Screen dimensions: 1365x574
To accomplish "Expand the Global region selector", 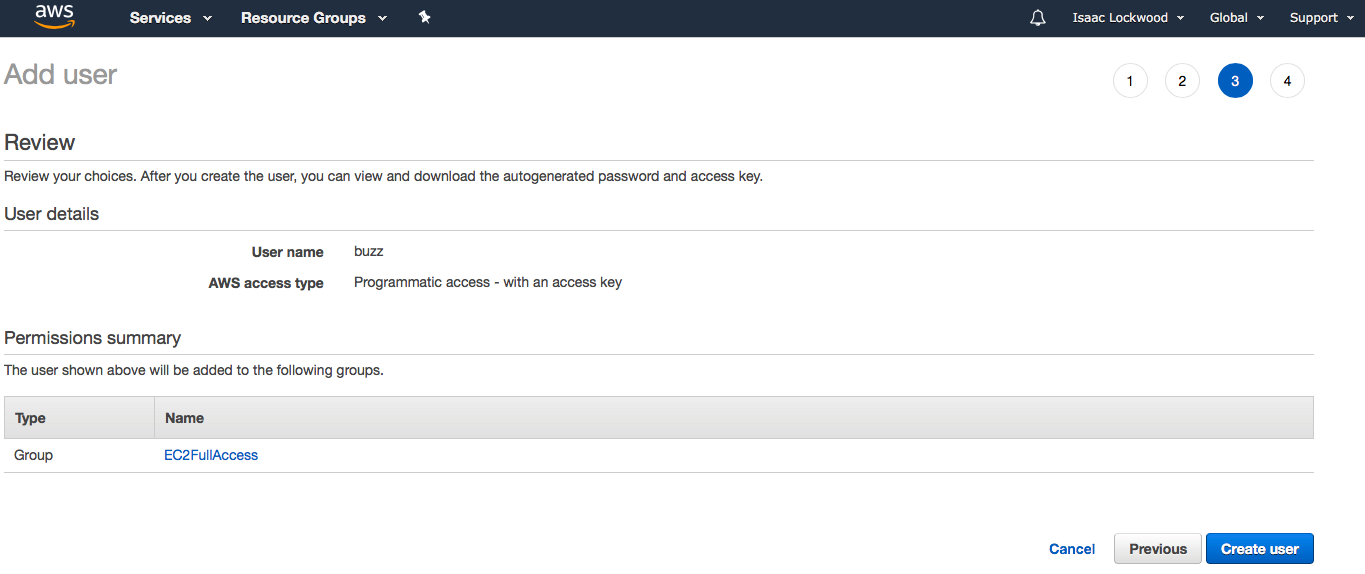I will click(x=1237, y=18).
